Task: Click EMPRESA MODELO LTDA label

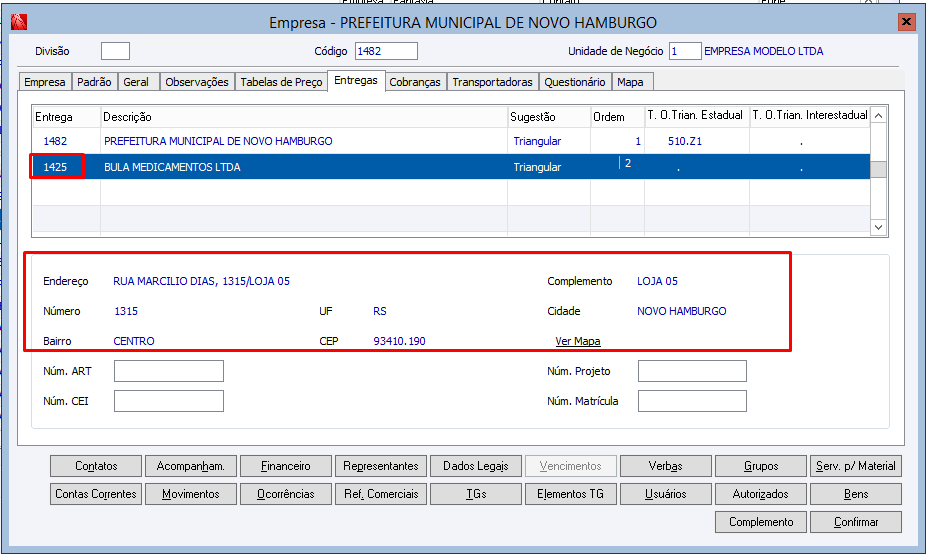Action: click(x=763, y=51)
